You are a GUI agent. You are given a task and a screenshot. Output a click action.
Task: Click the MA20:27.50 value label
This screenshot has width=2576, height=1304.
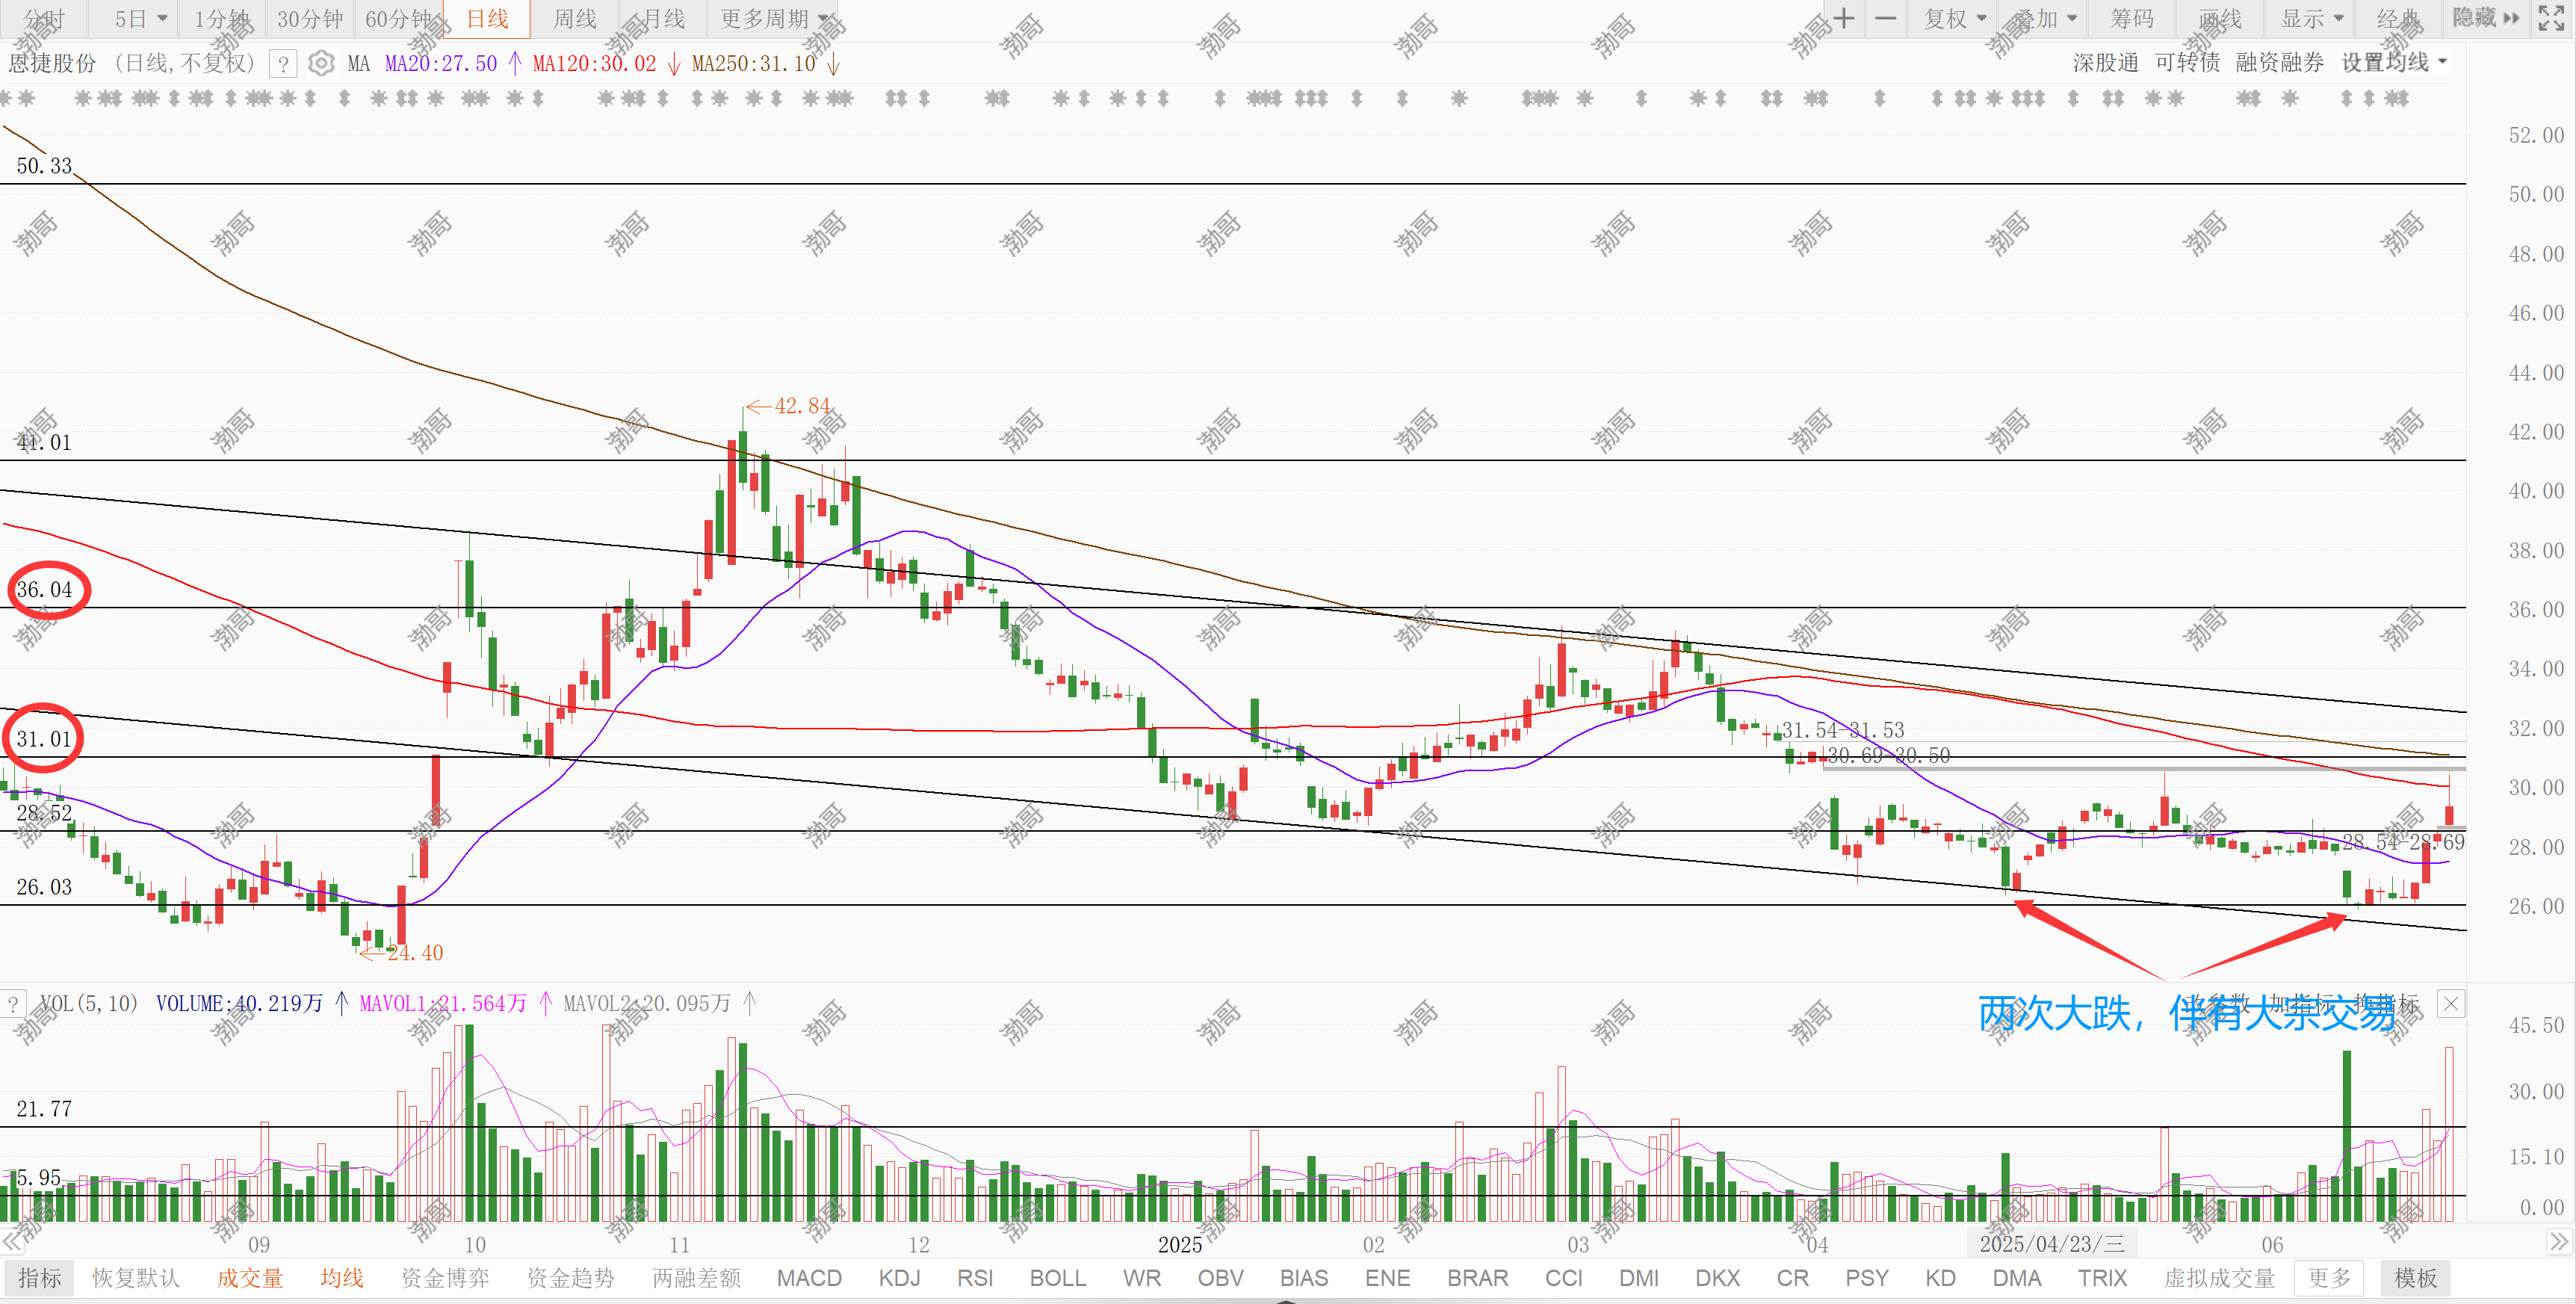[x=441, y=64]
